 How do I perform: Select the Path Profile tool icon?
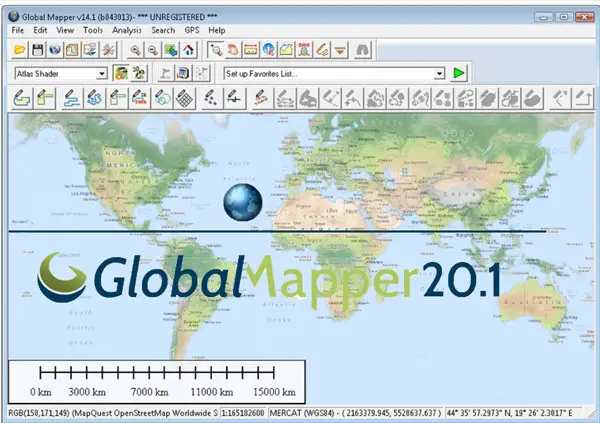tap(286, 50)
